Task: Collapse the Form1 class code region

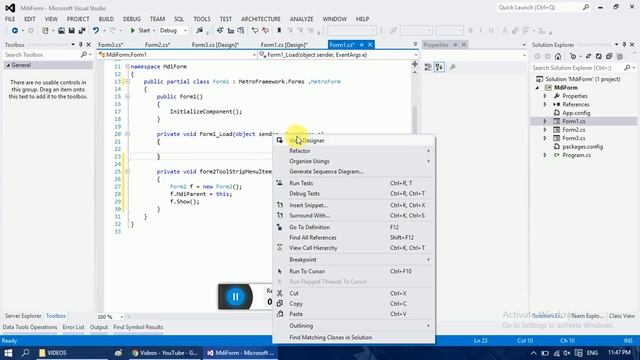Action: coord(127,82)
